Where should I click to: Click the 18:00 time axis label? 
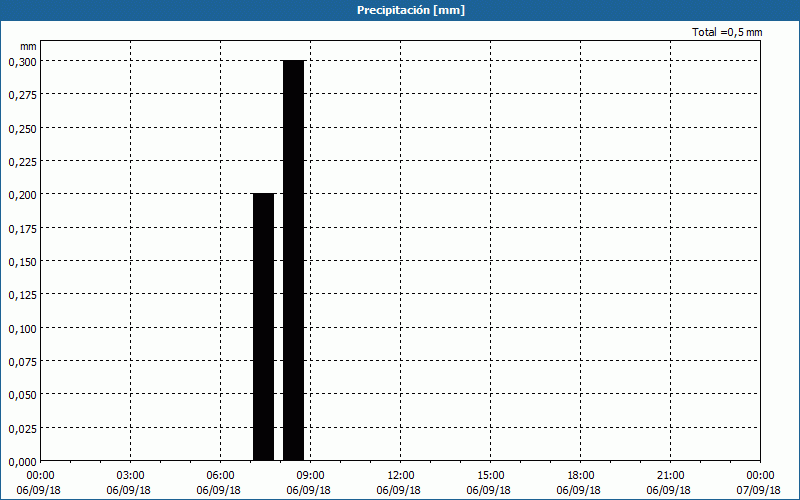click(x=581, y=476)
